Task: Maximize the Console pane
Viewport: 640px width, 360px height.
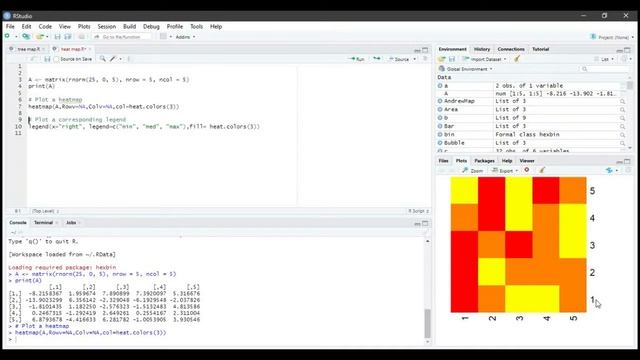Action: point(425,223)
